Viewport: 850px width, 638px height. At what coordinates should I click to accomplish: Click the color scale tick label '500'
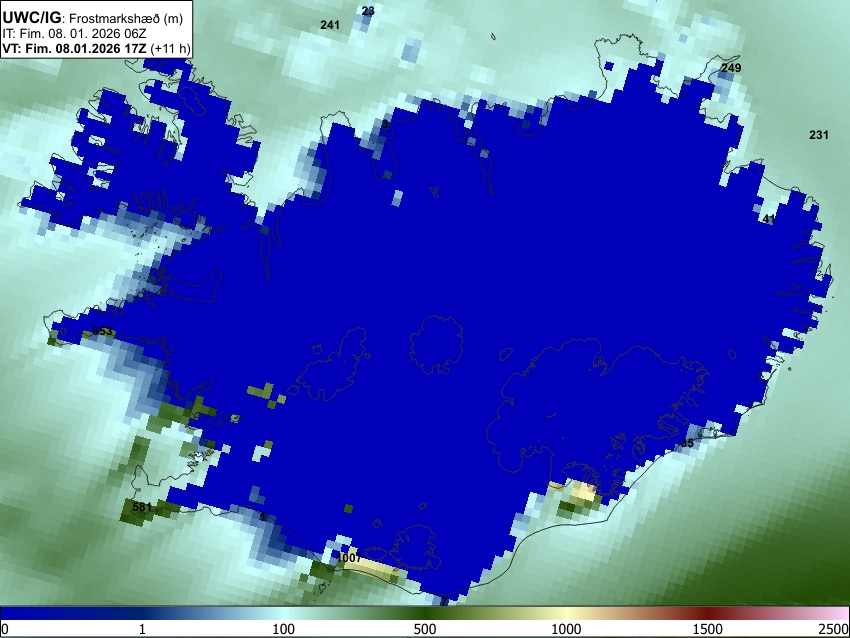point(424,629)
